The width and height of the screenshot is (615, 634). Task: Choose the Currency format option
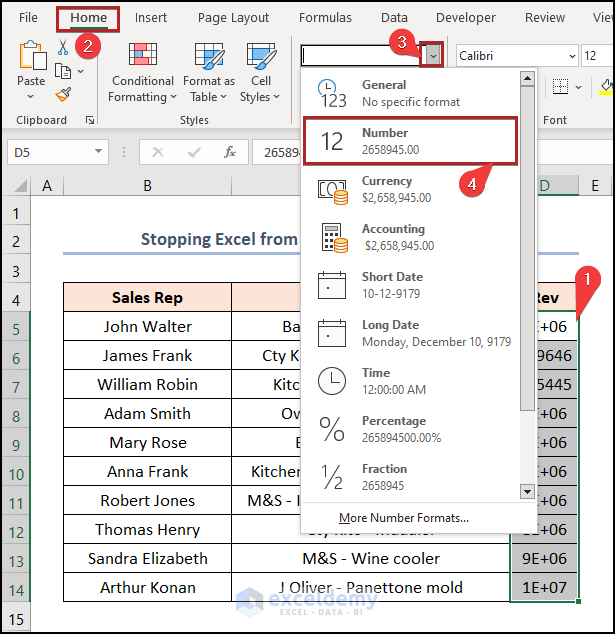410,189
